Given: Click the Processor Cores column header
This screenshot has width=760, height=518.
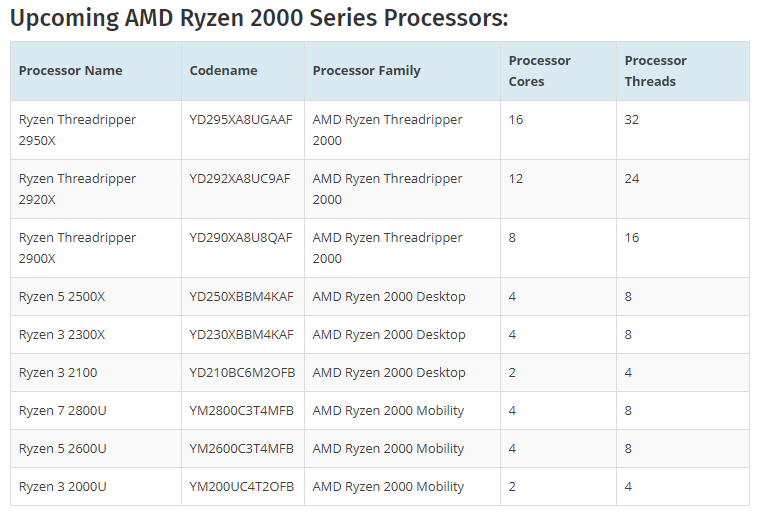Looking at the screenshot, I should coord(539,71).
